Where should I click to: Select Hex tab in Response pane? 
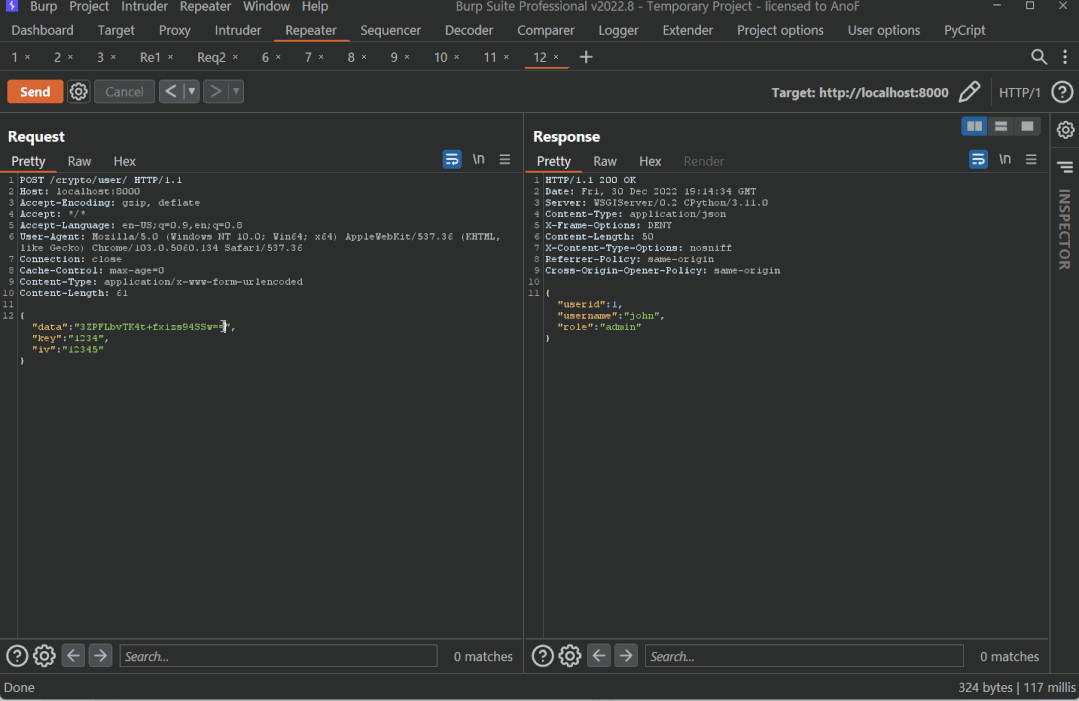click(650, 161)
